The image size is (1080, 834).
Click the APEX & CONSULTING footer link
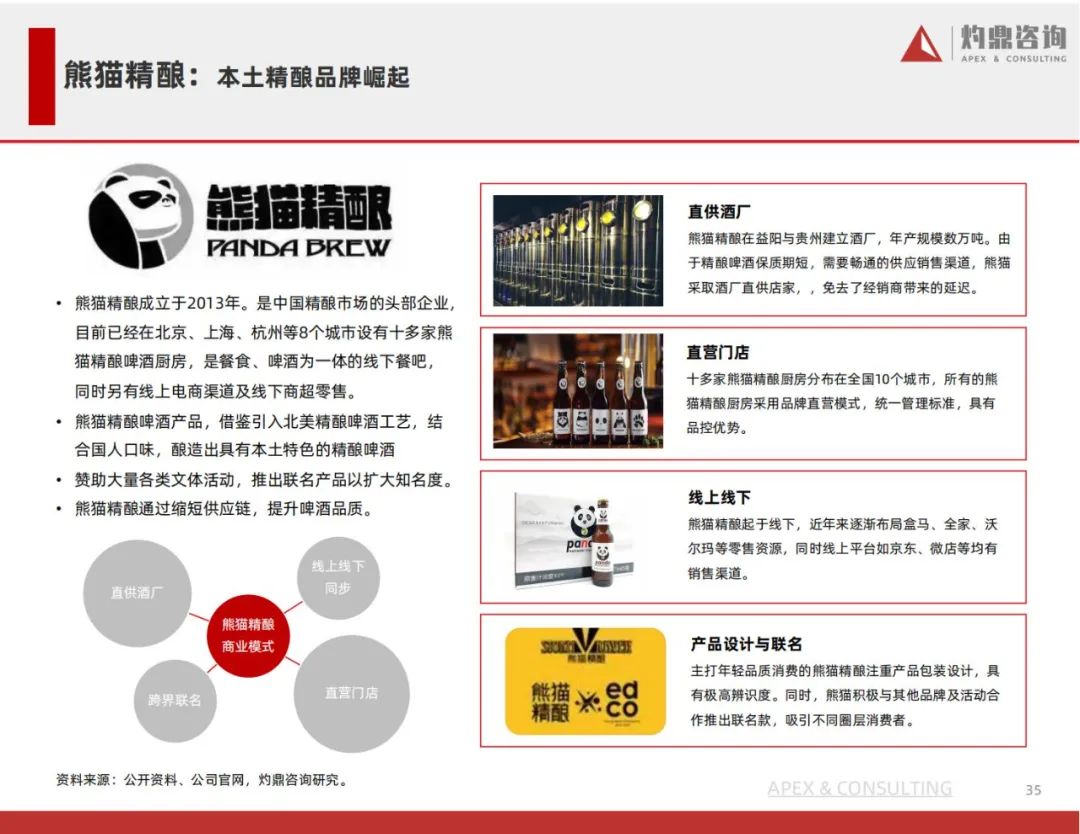click(860, 789)
